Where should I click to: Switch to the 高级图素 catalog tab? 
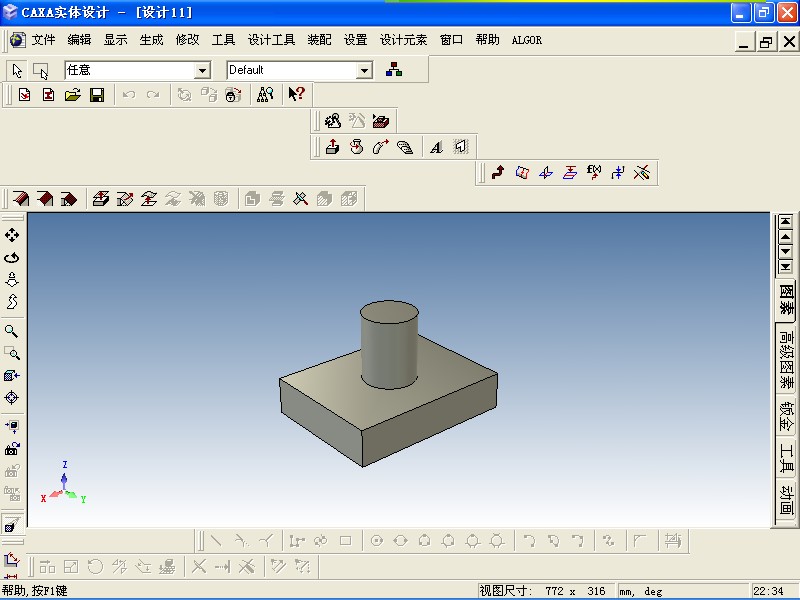pyautogui.click(x=786, y=360)
